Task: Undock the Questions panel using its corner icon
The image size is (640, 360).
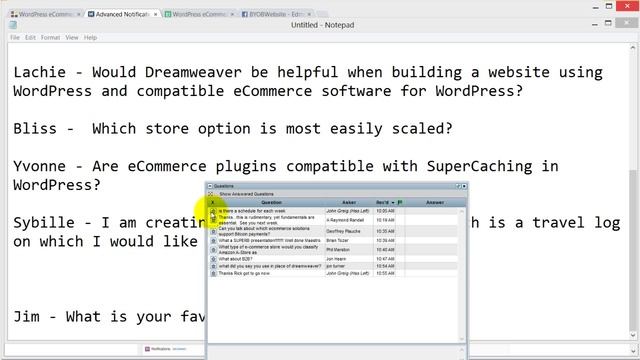Action: pyautogui.click(x=464, y=186)
